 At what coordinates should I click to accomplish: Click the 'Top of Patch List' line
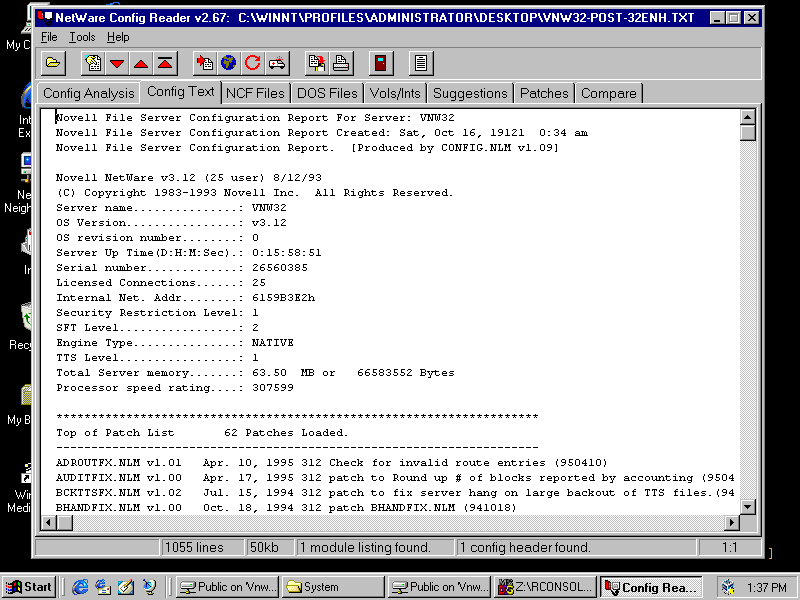202,433
